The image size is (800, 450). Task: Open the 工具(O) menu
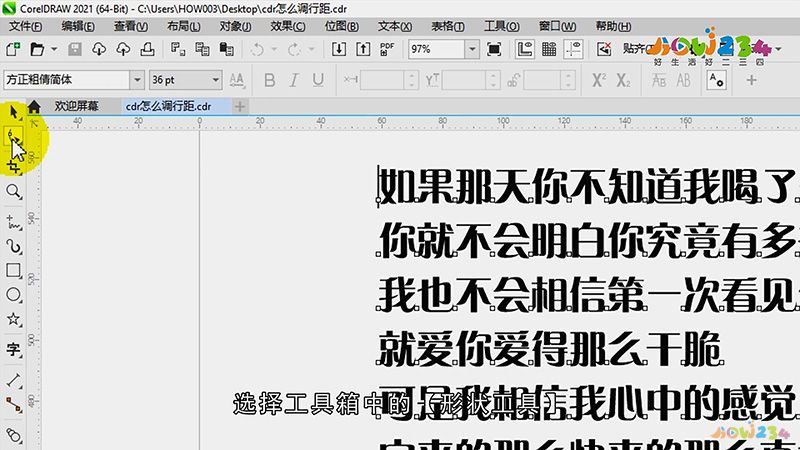(x=502, y=26)
